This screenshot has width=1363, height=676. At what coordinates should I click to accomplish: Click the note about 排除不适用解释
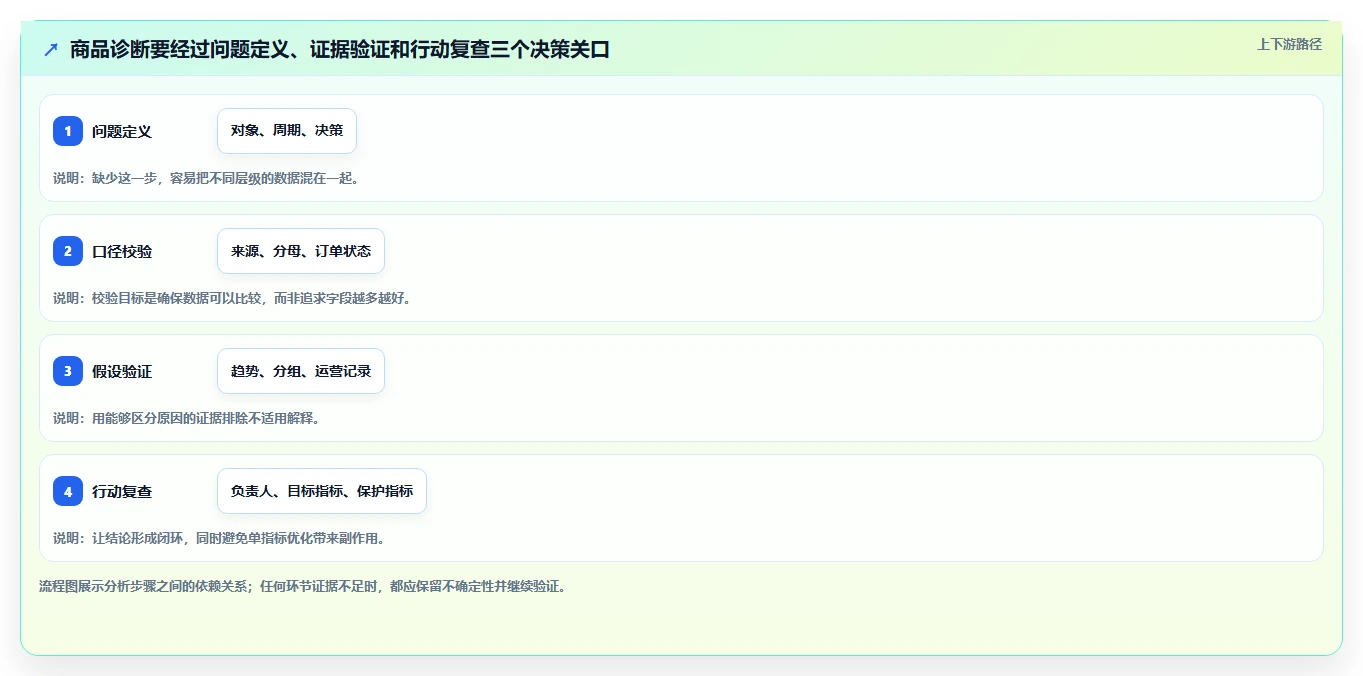[x=186, y=418]
